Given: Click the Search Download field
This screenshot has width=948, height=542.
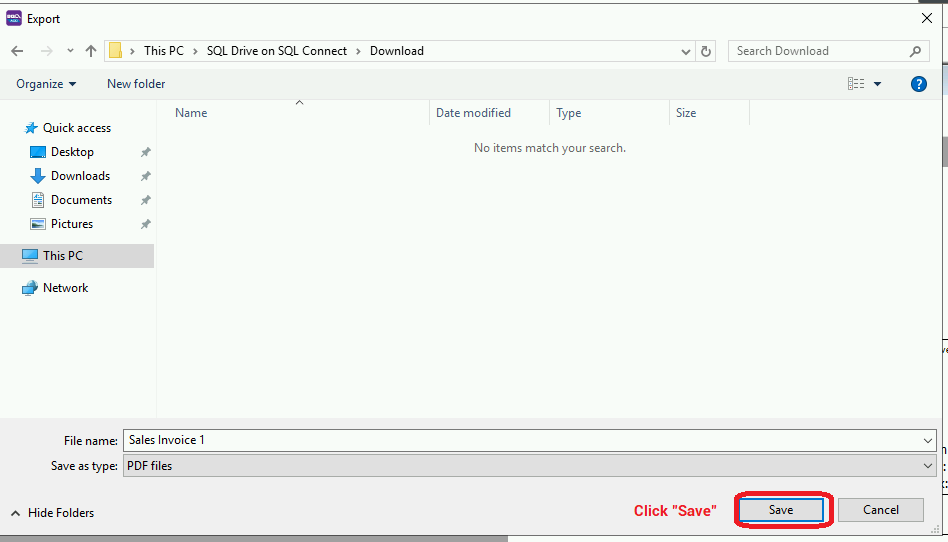Looking at the screenshot, I should [x=819, y=51].
